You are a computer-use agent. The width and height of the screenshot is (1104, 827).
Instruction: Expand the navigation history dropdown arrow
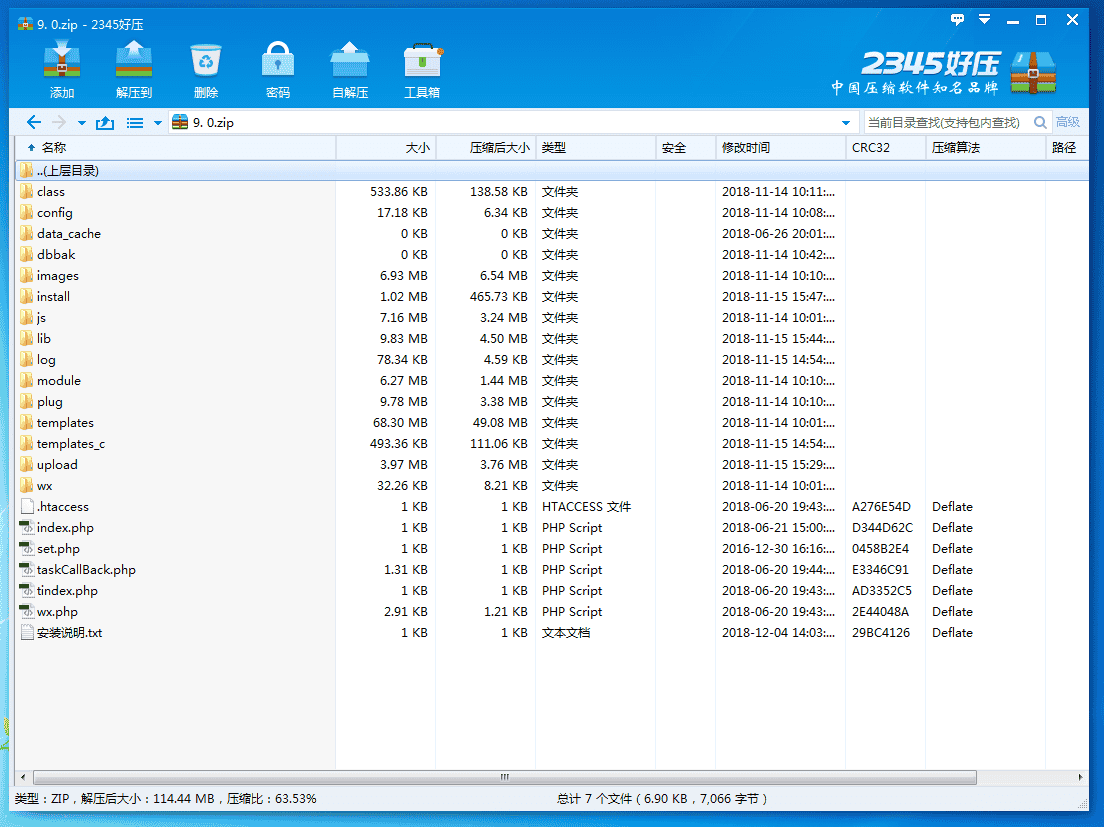pyautogui.click(x=82, y=124)
